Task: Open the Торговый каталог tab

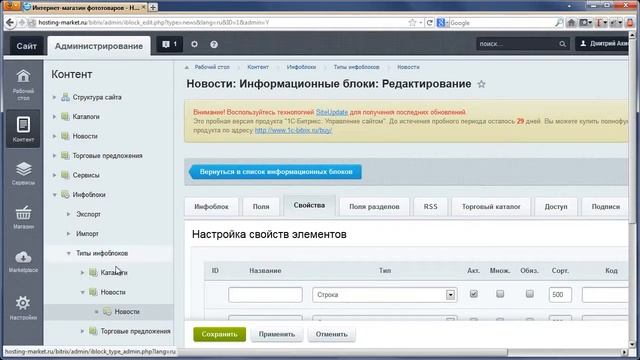Action: coord(491,207)
